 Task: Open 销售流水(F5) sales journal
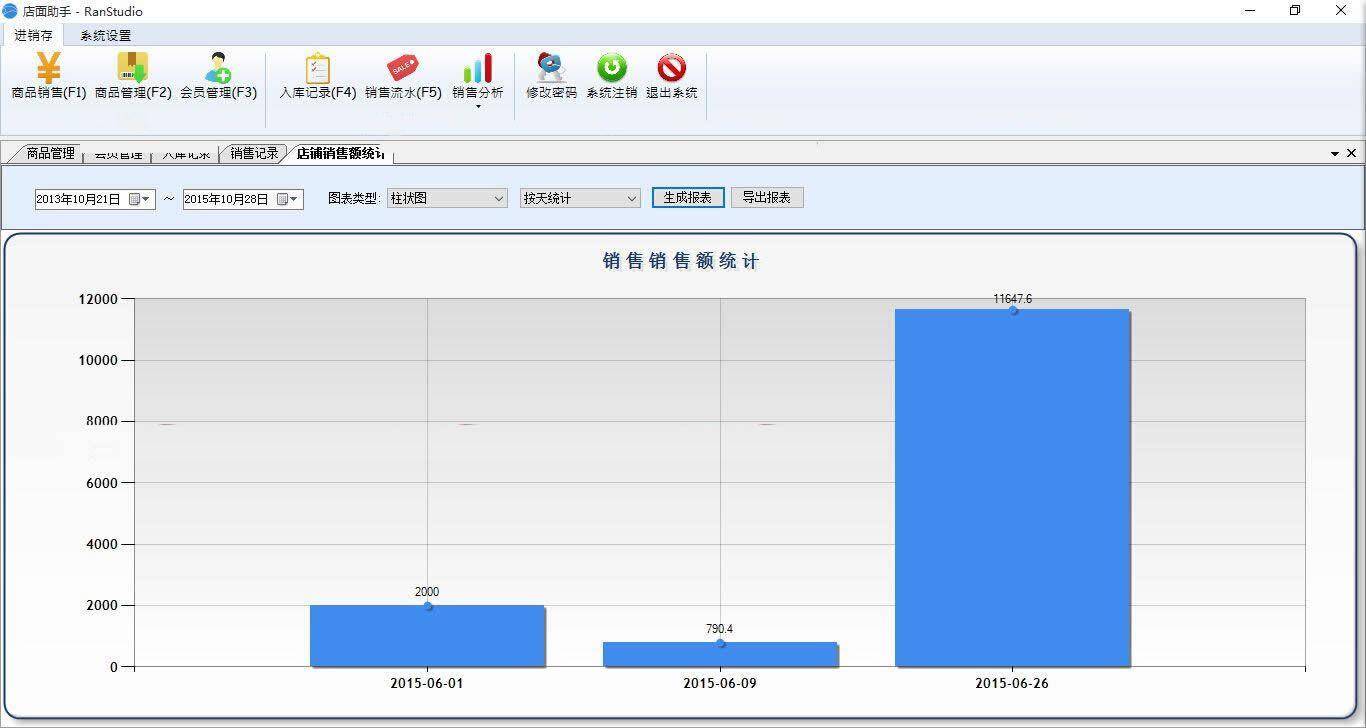coord(402,76)
